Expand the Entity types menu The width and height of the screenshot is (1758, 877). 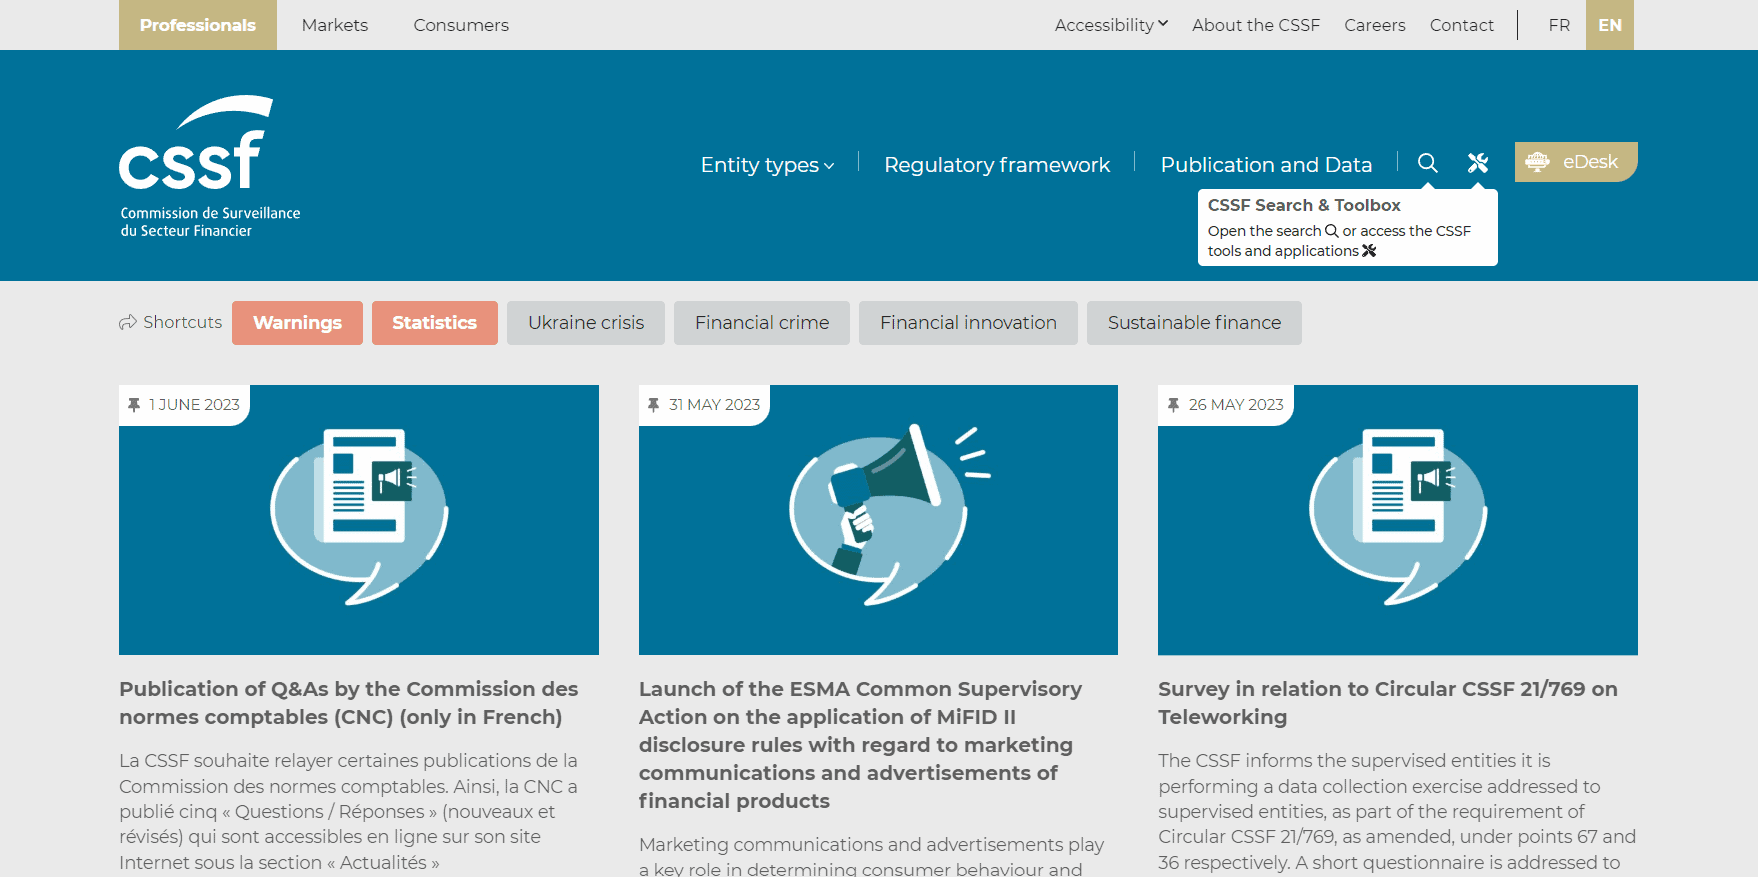pyautogui.click(x=767, y=165)
